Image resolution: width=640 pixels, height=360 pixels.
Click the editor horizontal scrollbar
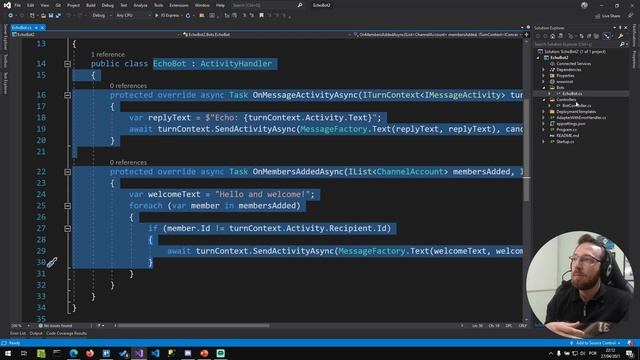pyautogui.click(x=193, y=326)
